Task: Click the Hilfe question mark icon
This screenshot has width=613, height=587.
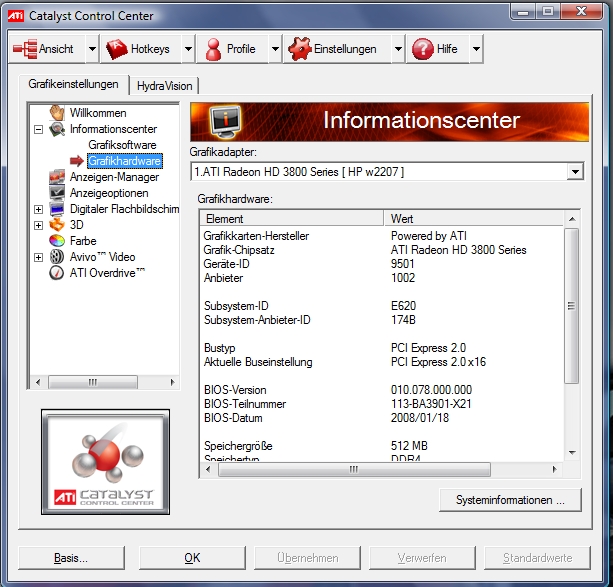Action: (423, 49)
